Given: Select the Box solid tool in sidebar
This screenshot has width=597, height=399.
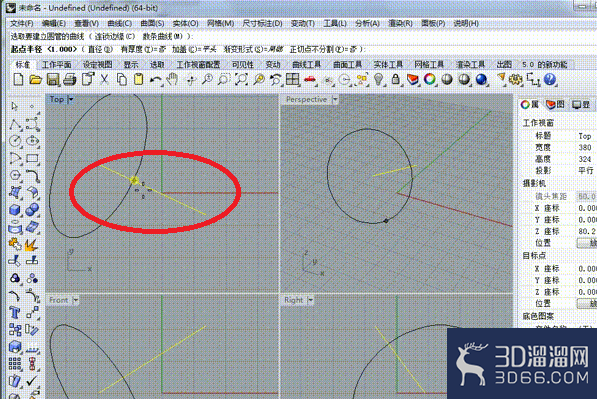Looking at the screenshot, I should coord(15,210).
